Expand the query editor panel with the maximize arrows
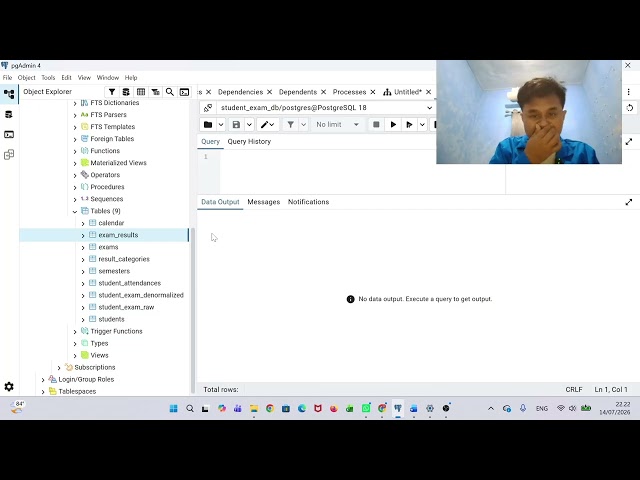Screen dimensions: 640x480 [x=629, y=142]
